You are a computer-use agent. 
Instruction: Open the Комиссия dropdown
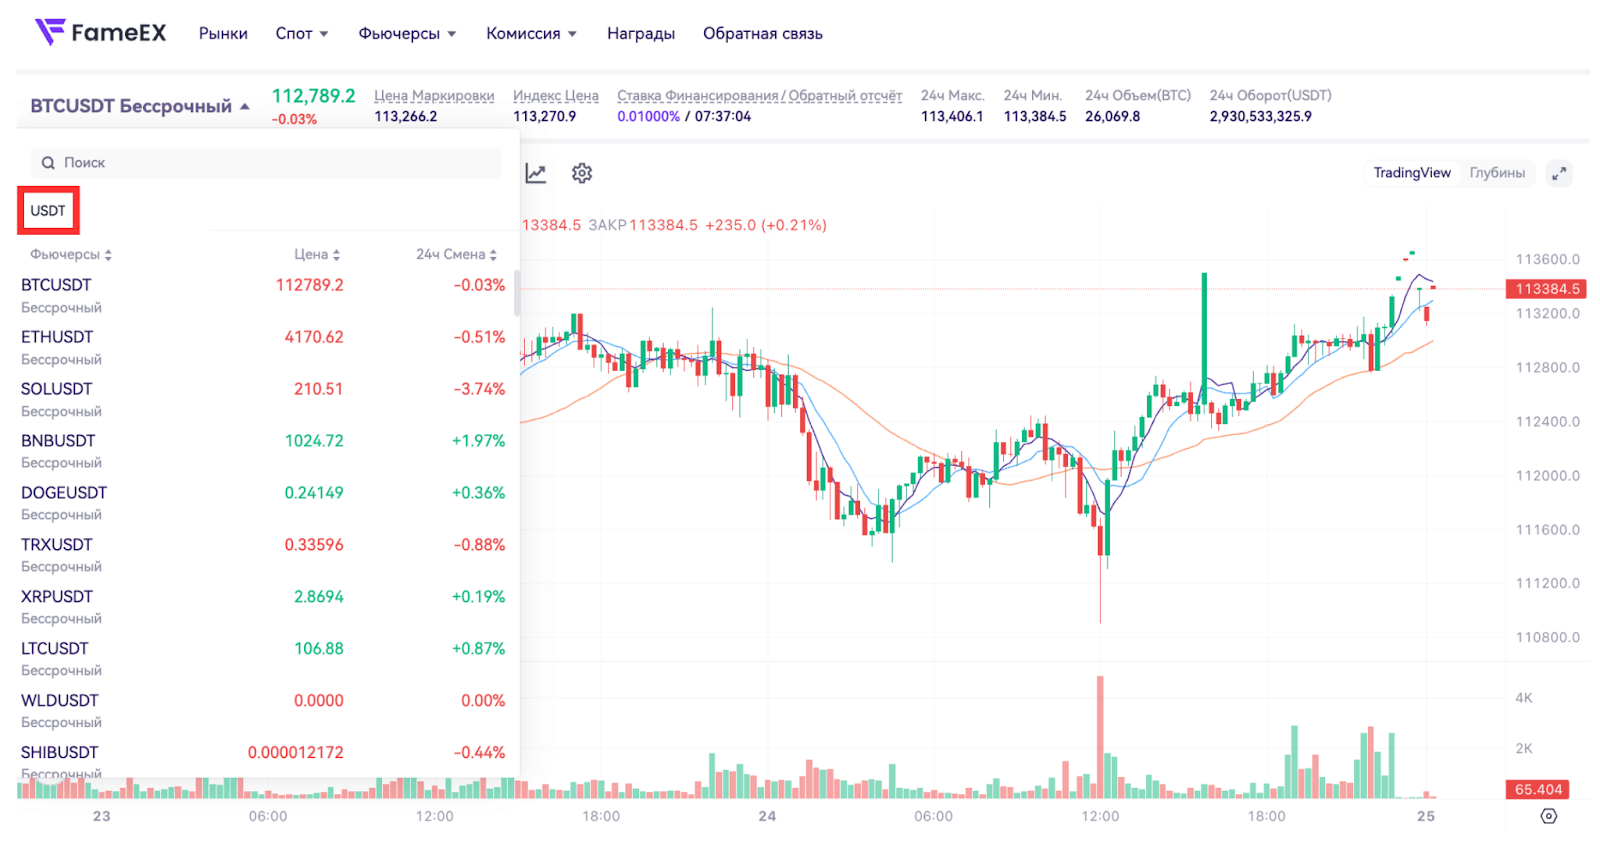(x=531, y=34)
